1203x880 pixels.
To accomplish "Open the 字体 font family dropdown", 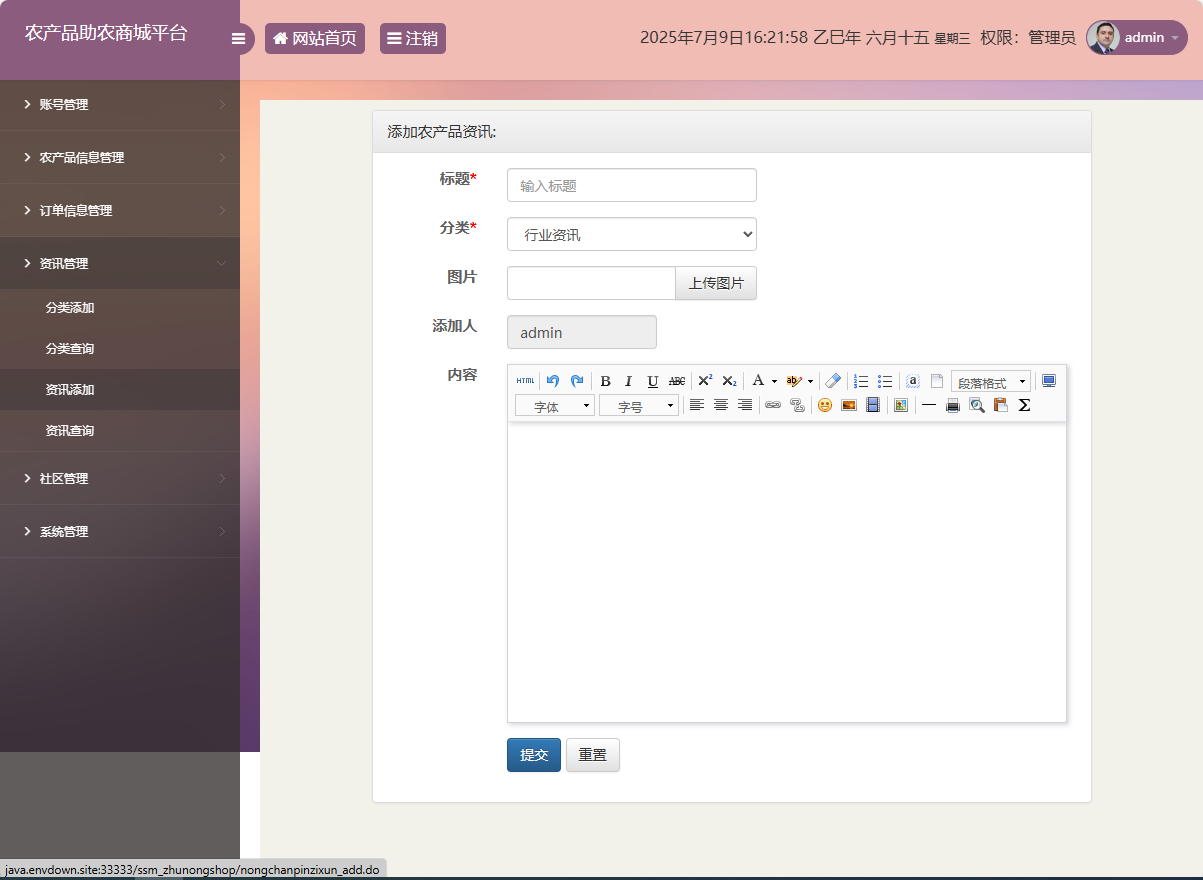I will click(x=554, y=406).
